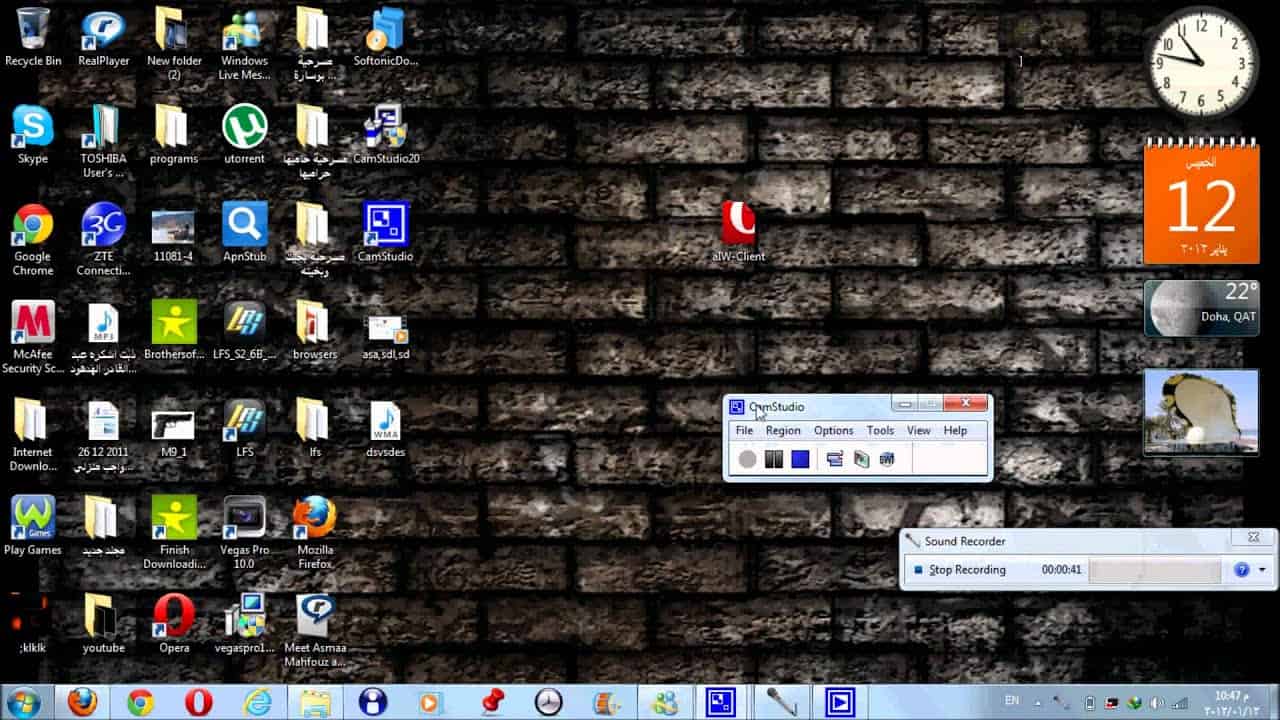The image size is (1280, 720).
Task: Select the alW-Client desktop icon
Action: tap(738, 232)
